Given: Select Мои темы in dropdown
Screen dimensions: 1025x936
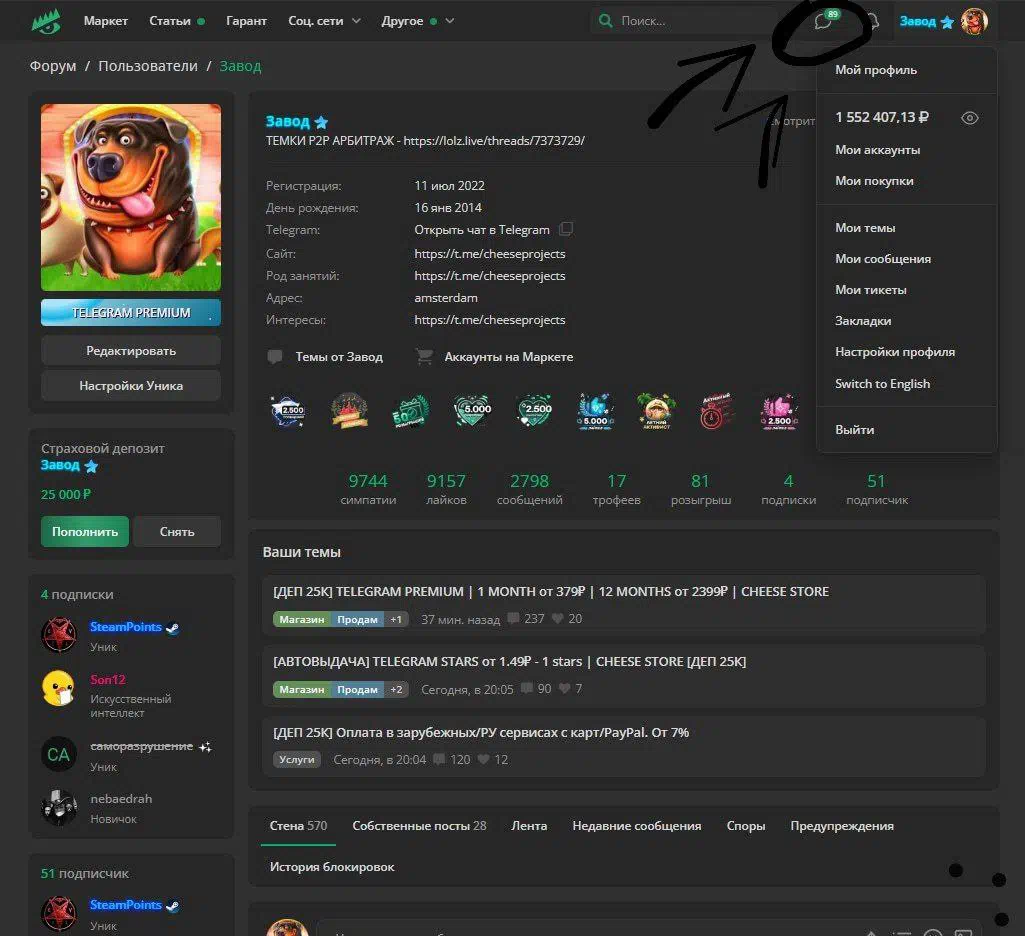Looking at the screenshot, I should [865, 228].
